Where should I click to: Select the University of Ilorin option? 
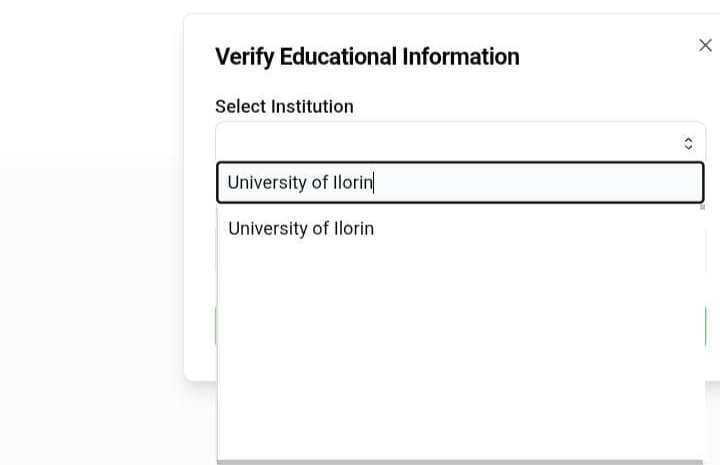[460, 229]
